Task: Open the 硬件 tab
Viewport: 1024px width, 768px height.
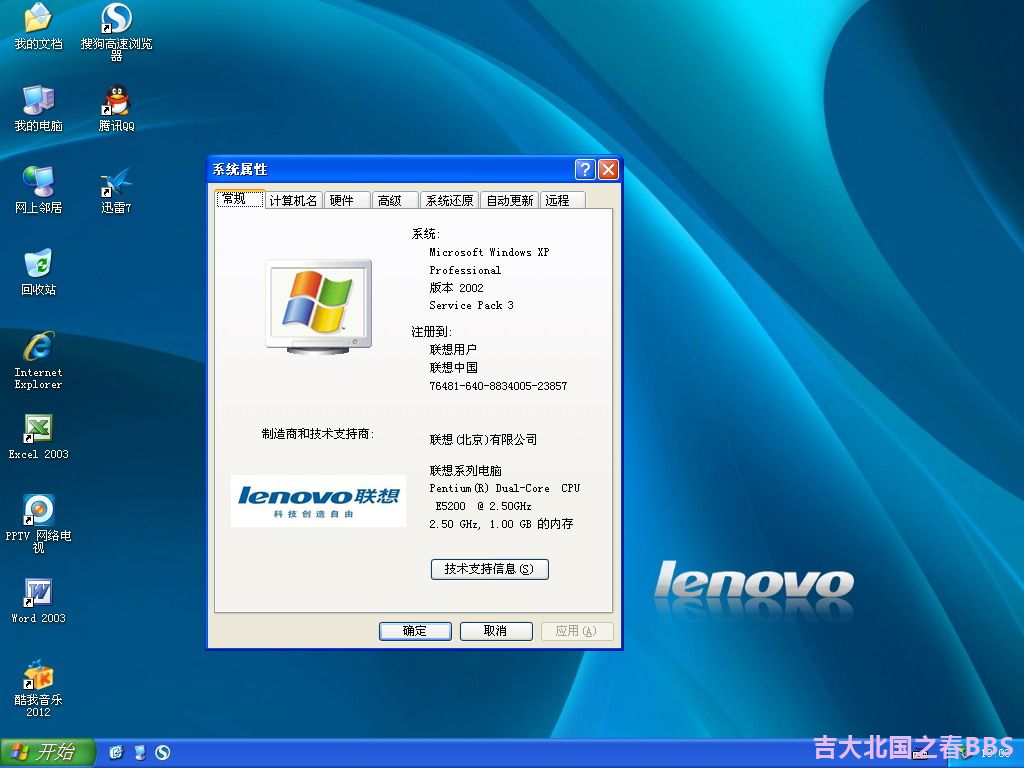Action: [347, 200]
